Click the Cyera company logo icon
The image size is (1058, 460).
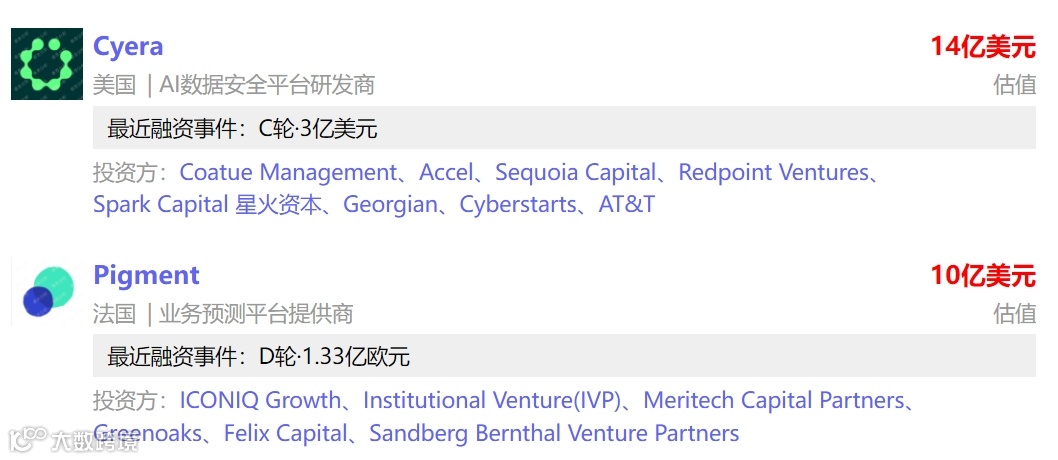pyautogui.click(x=47, y=64)
